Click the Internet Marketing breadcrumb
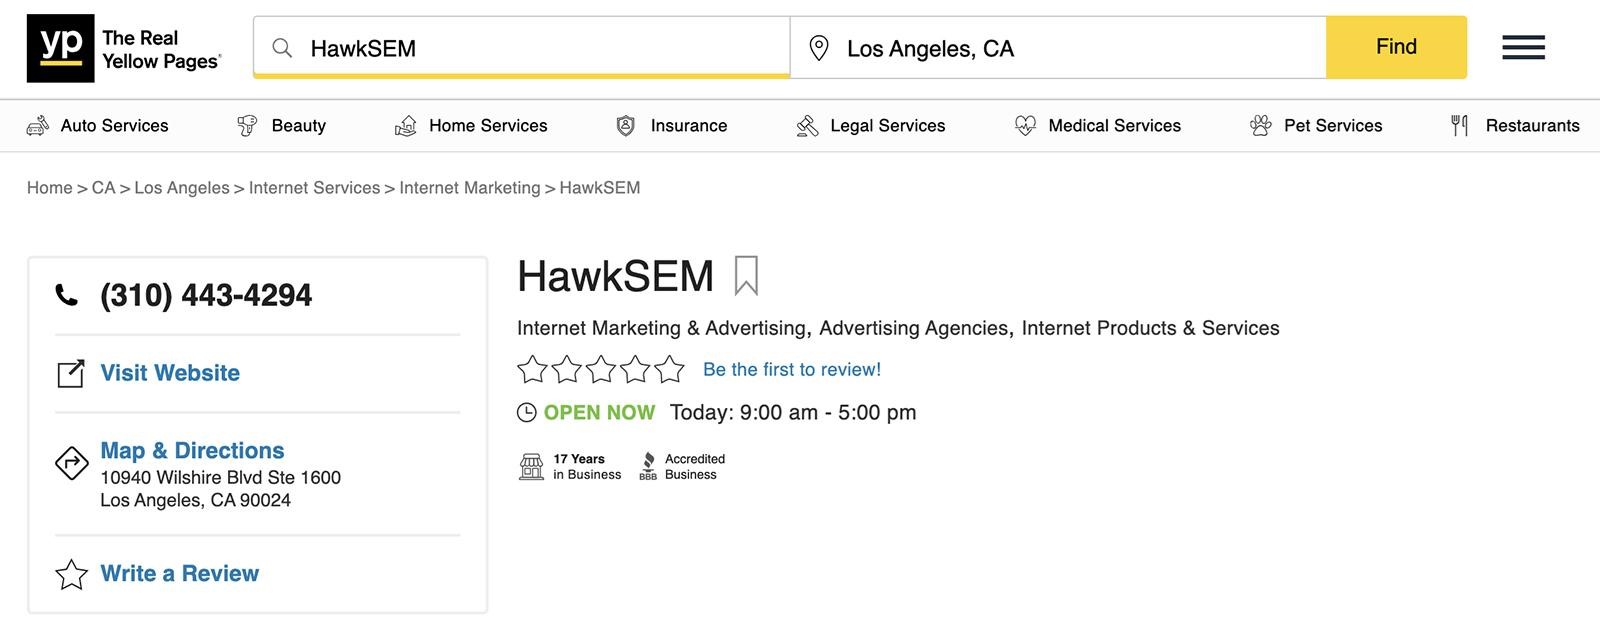The width and height of the screenshot is (1600, 637). coord(470,188)
